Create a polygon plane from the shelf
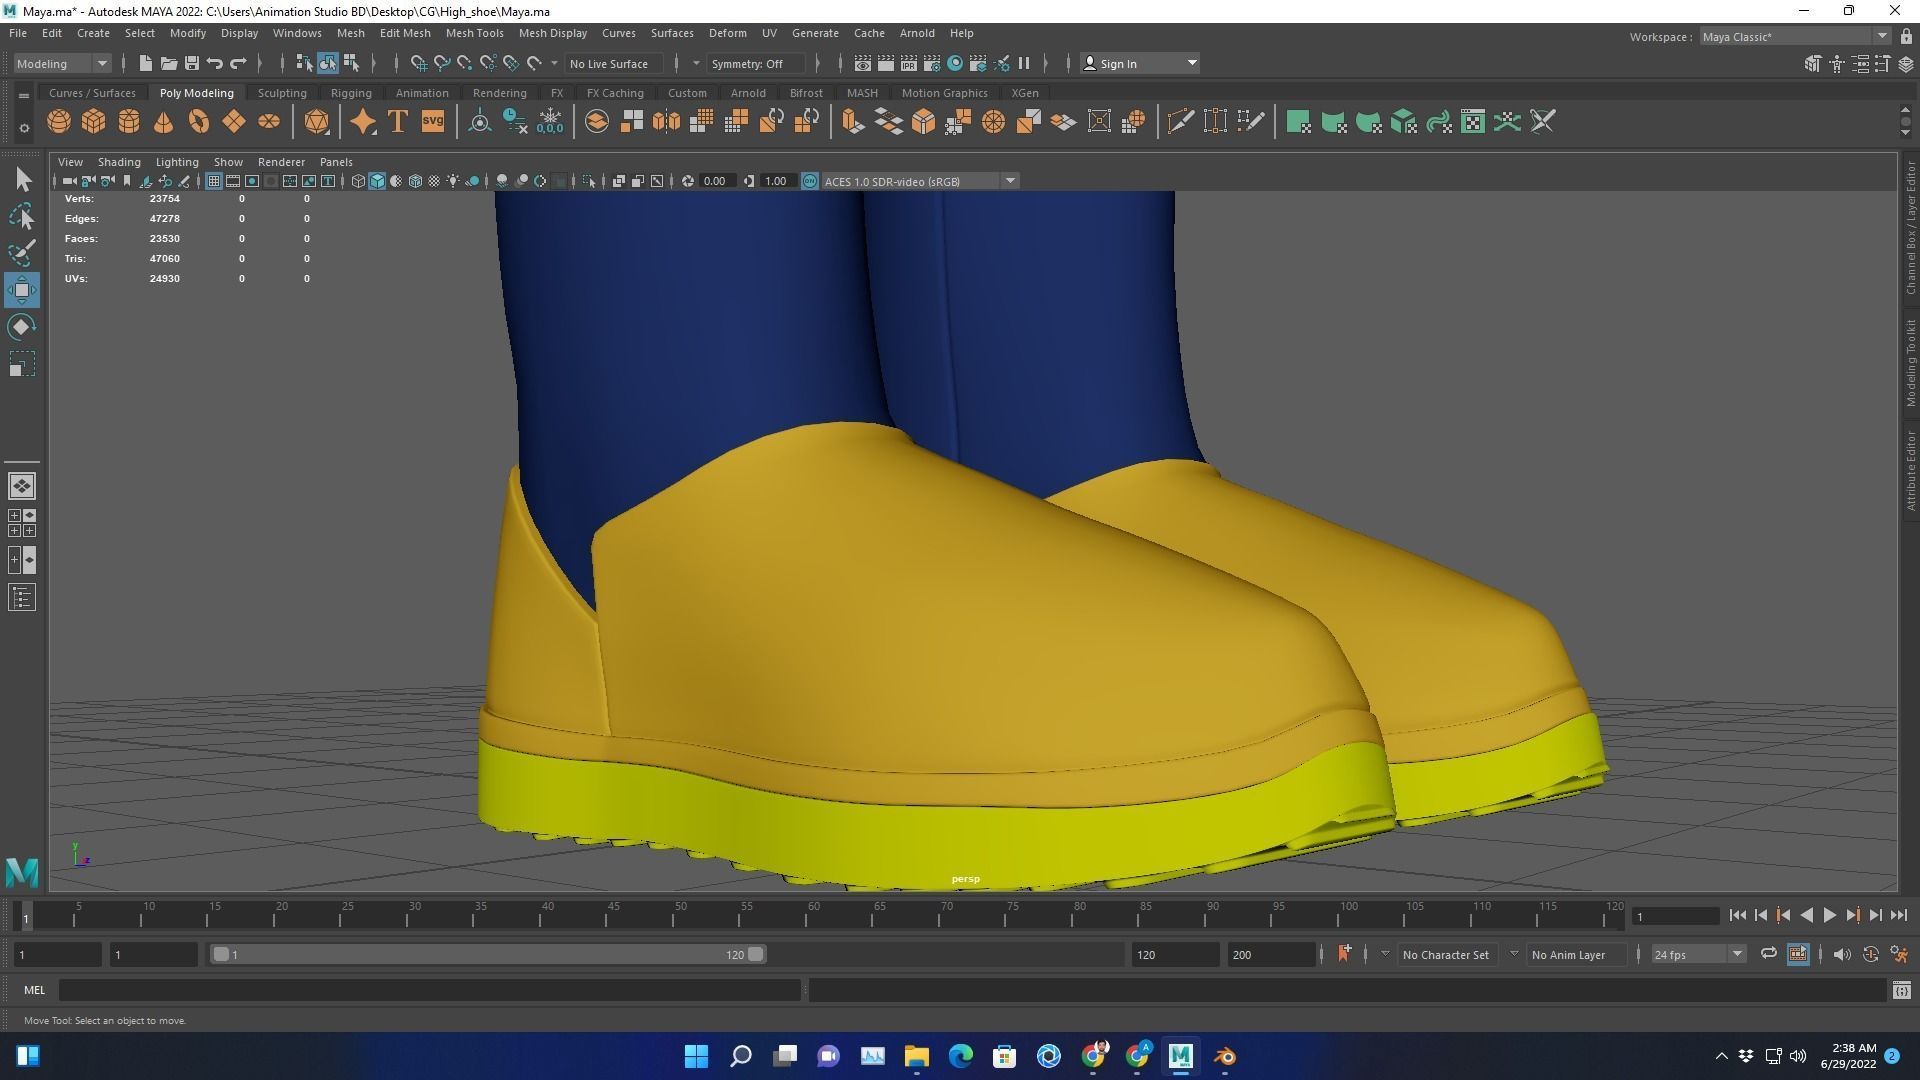The height and width of the screenshot is (1080, 1920). tap(234, 122)
